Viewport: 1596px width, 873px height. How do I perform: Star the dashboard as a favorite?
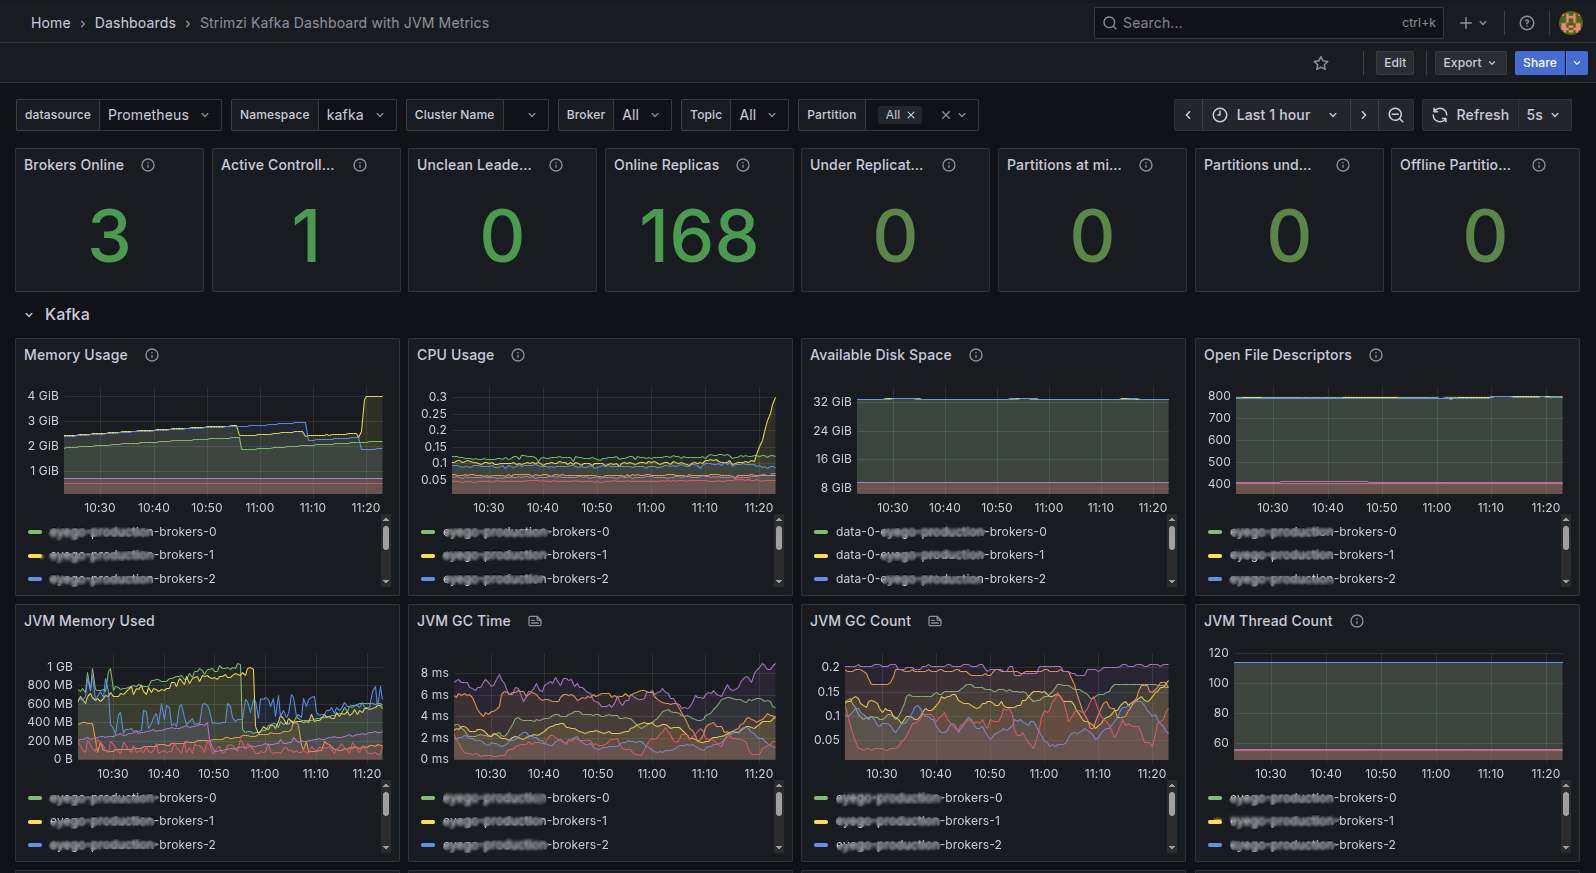pyautogui.click(x=1321, y=63)
